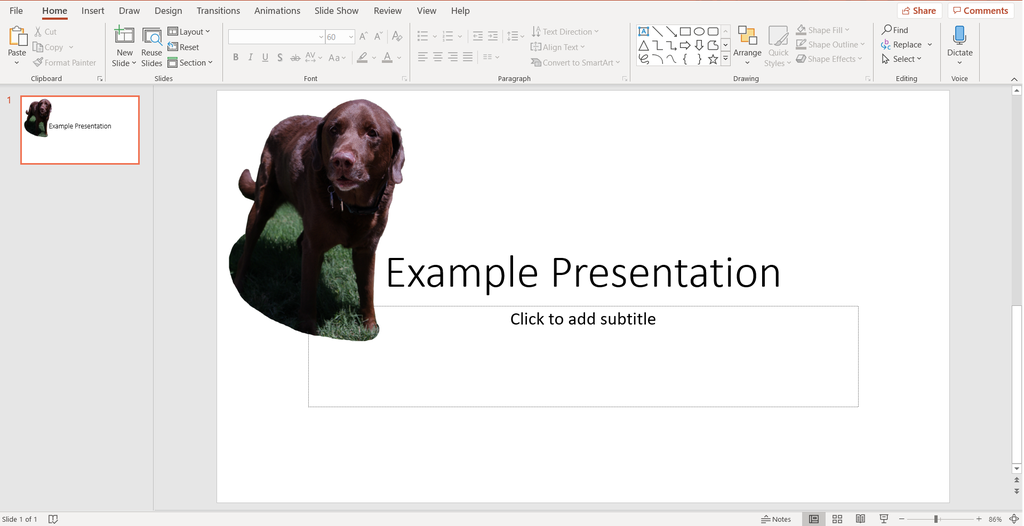The width and height of the screenshot is (1024, 526).
Task: Toggle Bold formatting
Action: pos(235,58)
